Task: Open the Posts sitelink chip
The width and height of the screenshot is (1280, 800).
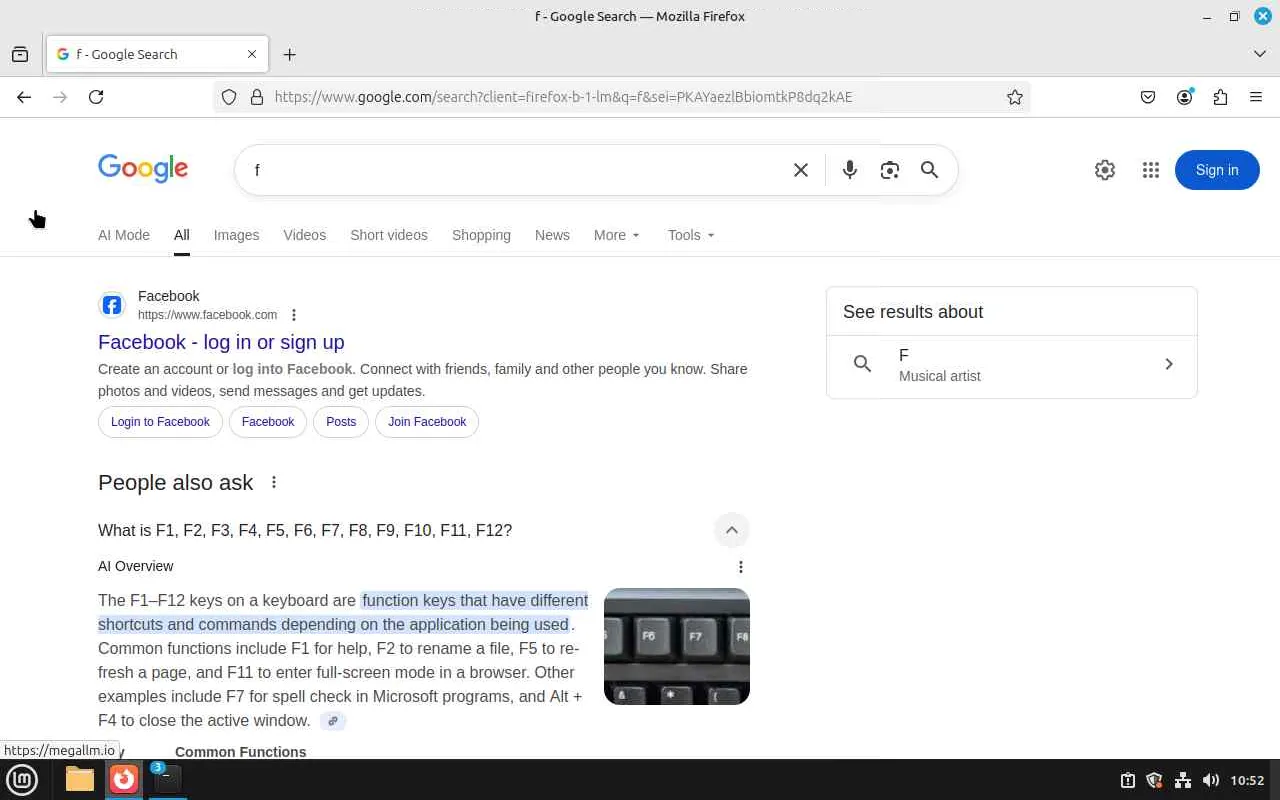Action: tap(341, 422)
